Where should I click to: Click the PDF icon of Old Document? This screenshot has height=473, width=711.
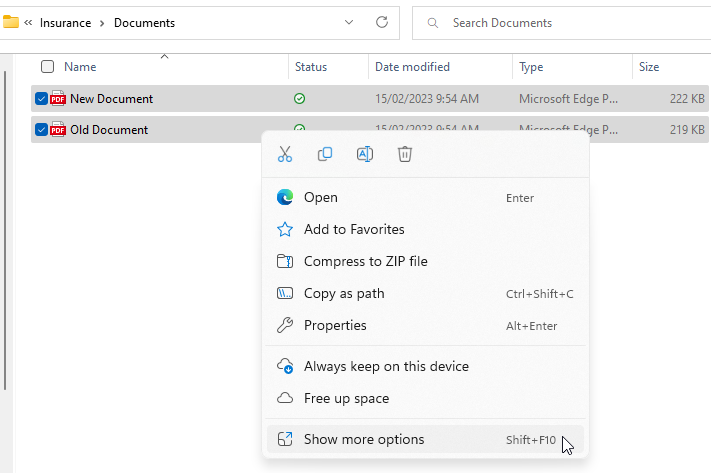(x=58, y=129)
